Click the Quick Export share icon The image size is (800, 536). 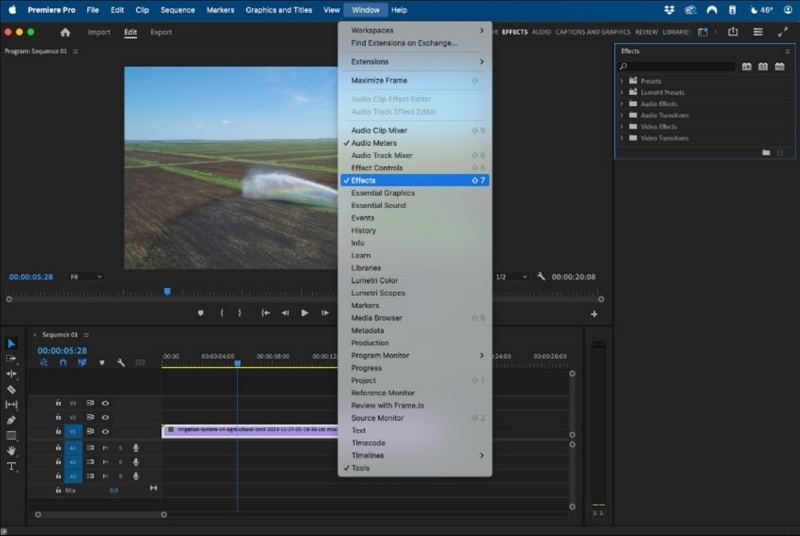pyautogui.click(x=733, y=32)
